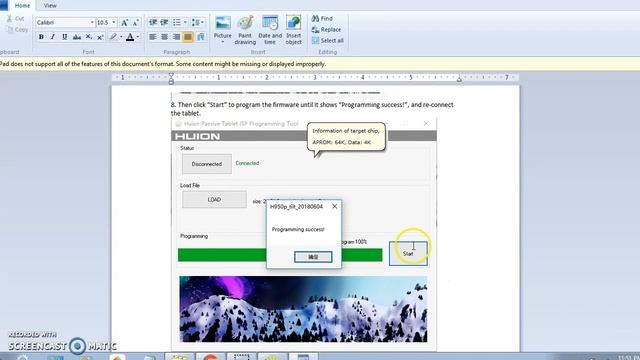Open Find in Editing group
This screenshot has height=360, width=640.
coord(322,18)
